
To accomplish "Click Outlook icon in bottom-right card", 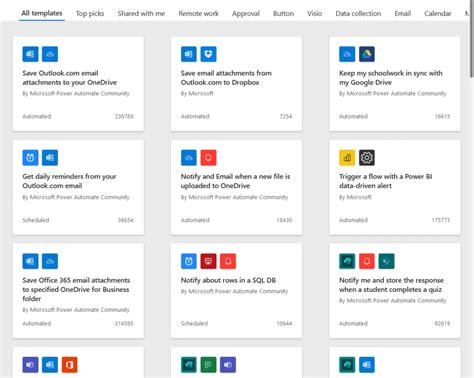I will click(x=367, y=365).
